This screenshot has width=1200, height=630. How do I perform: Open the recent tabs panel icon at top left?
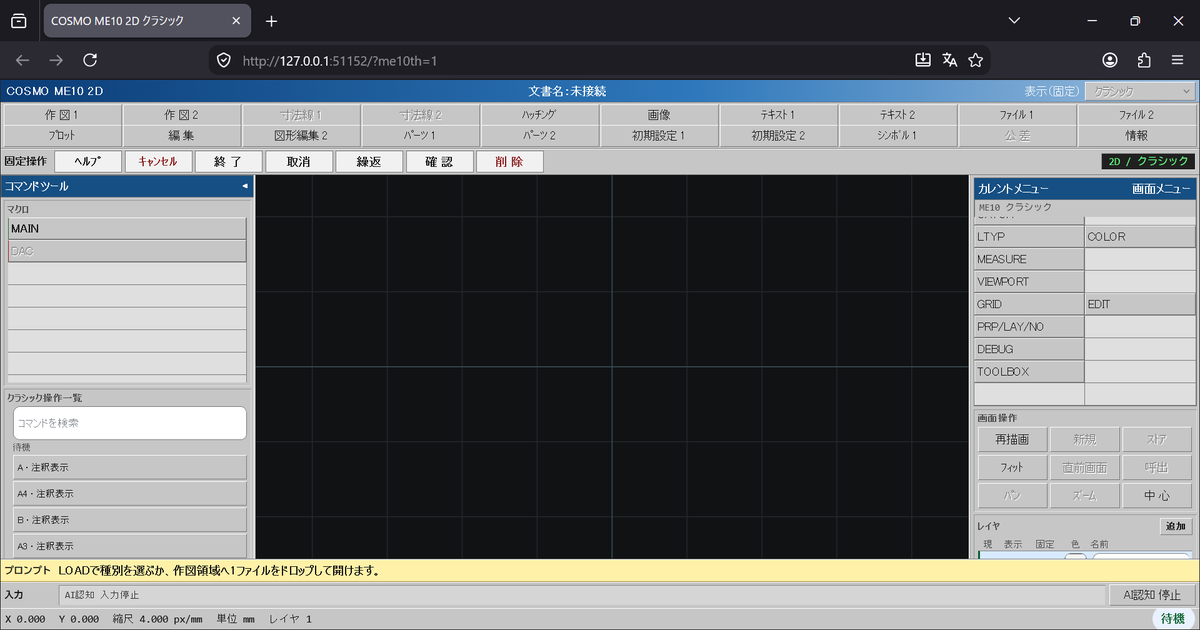tap(18, 21)
